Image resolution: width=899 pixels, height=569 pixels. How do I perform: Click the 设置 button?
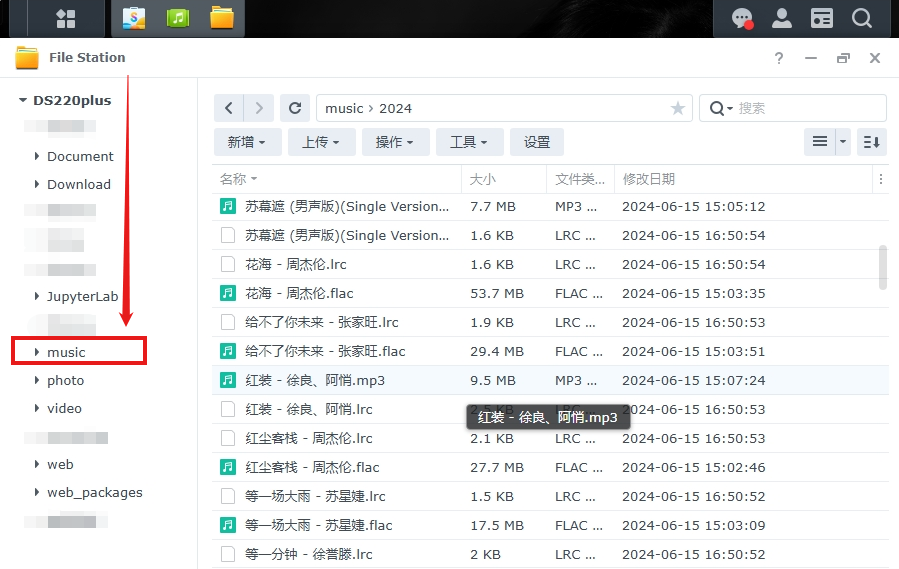click(x=537, y=142)
